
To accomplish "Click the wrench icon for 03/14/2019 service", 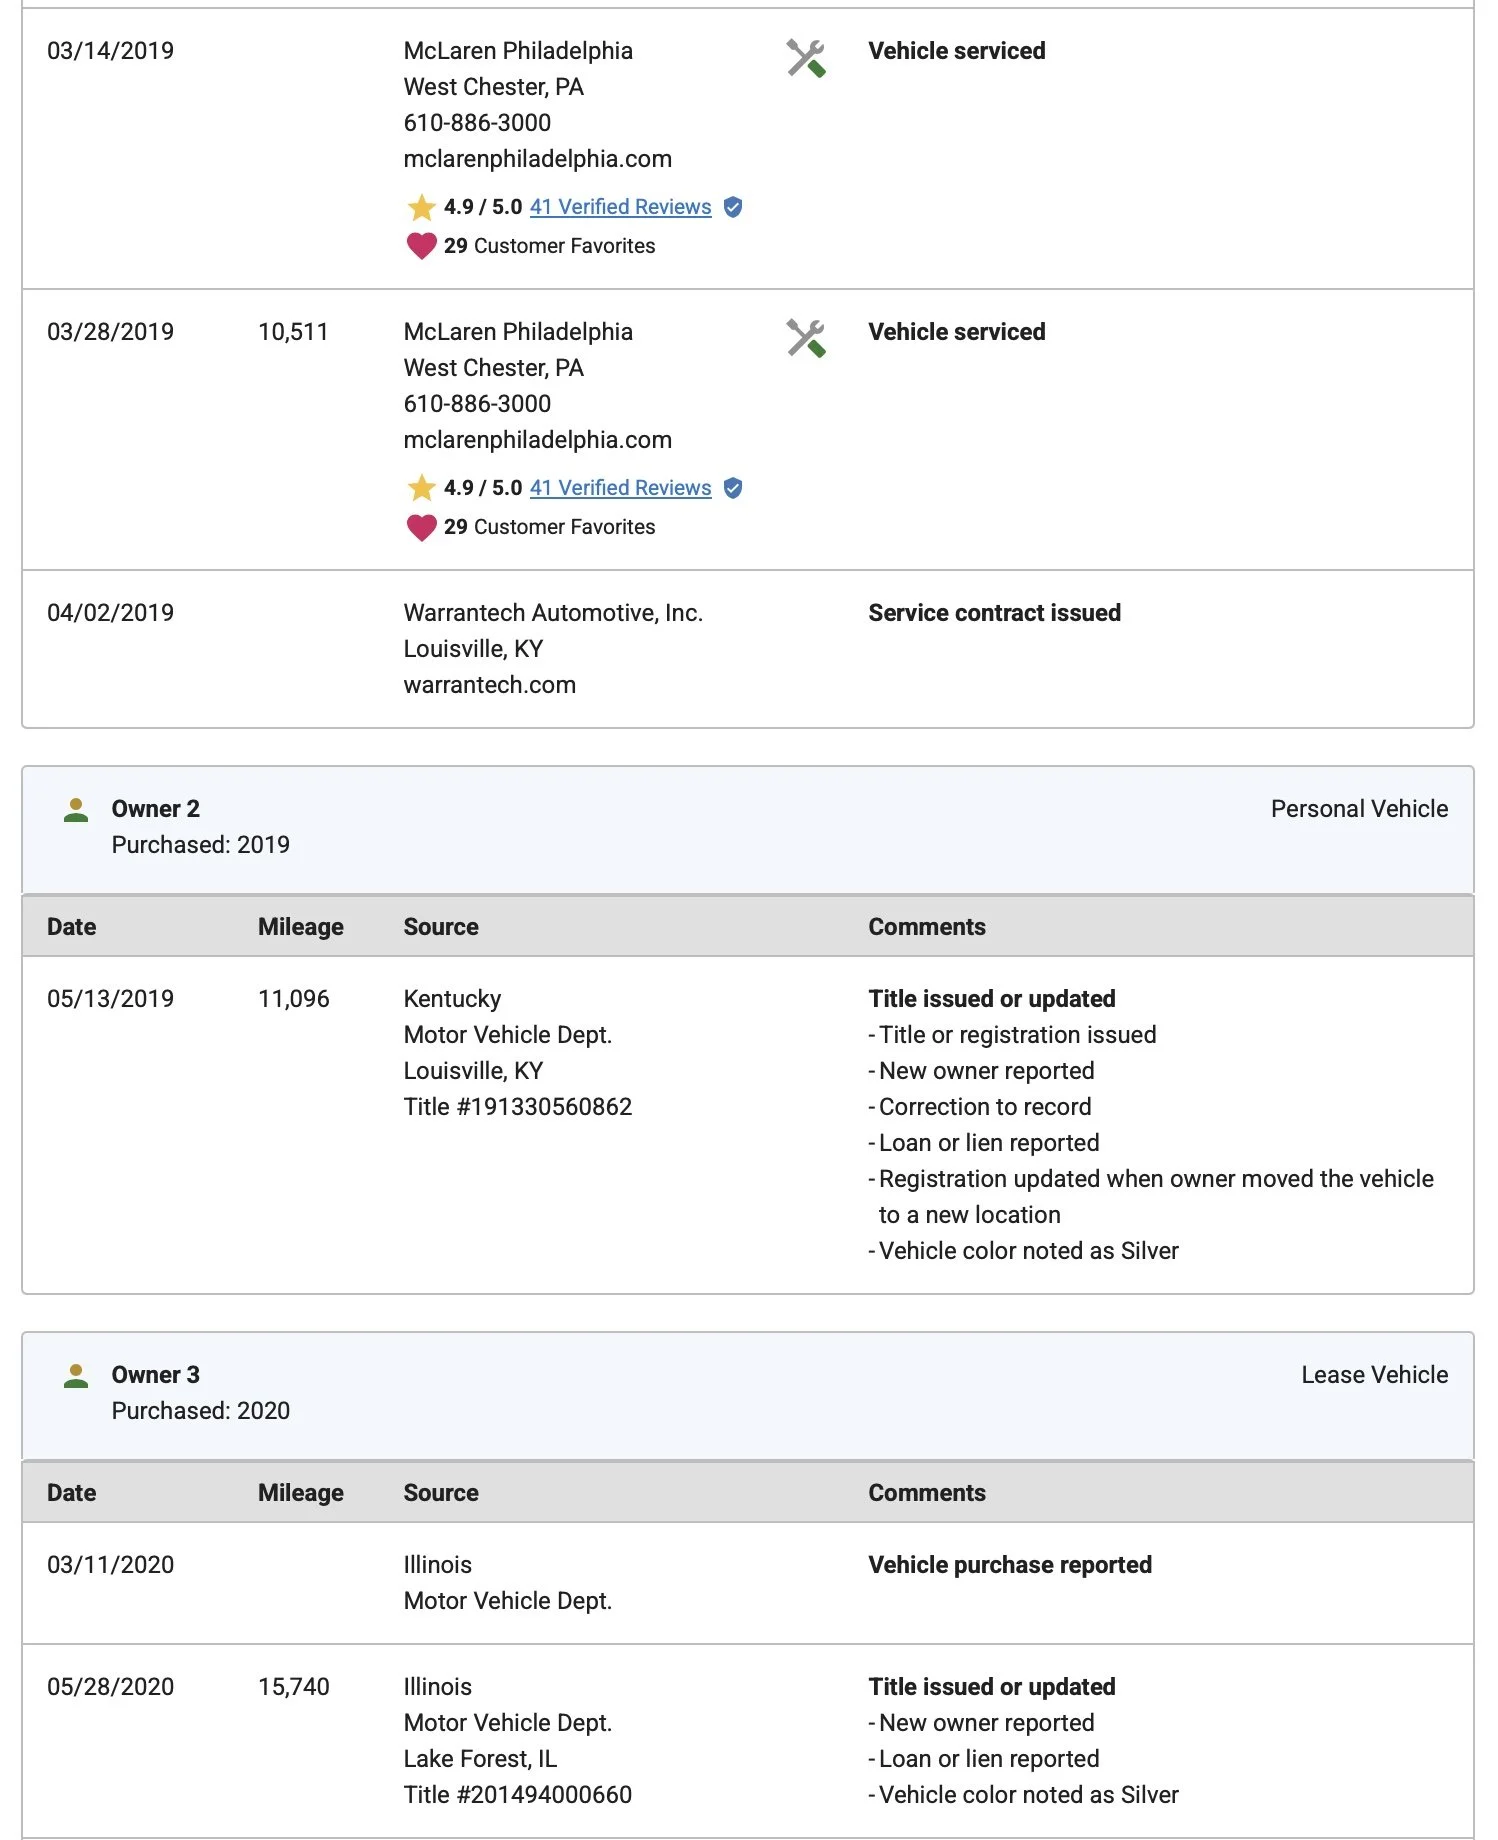I will coord(805,58).
